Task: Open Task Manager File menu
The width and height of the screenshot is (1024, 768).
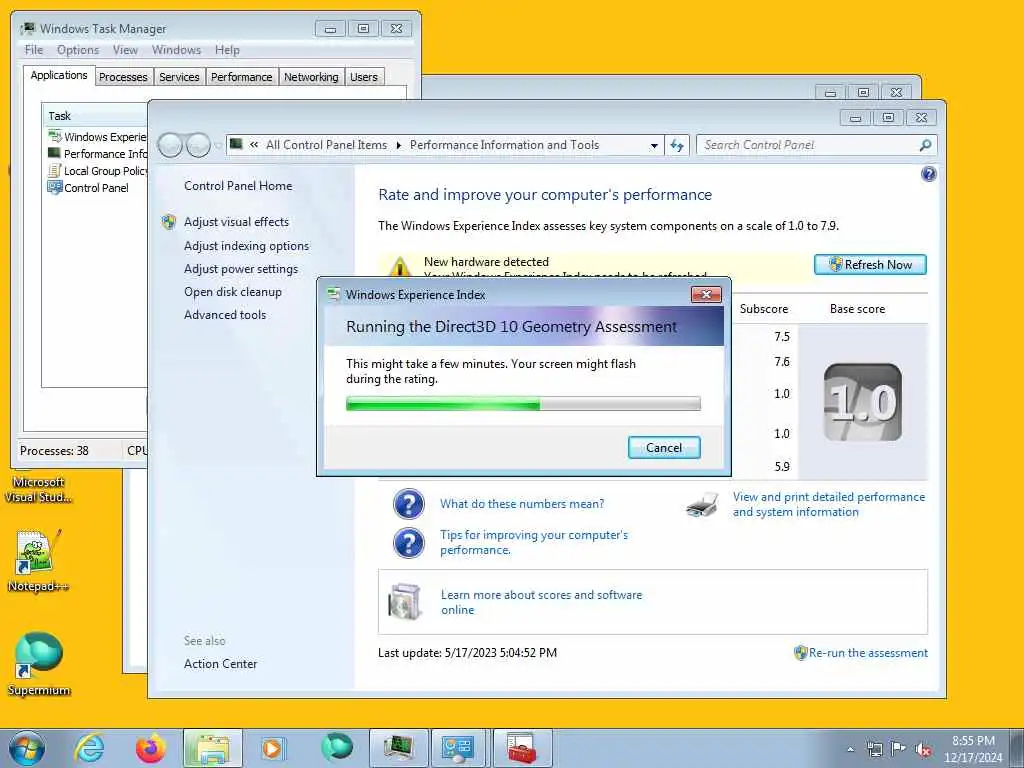Action: [34, 50]
